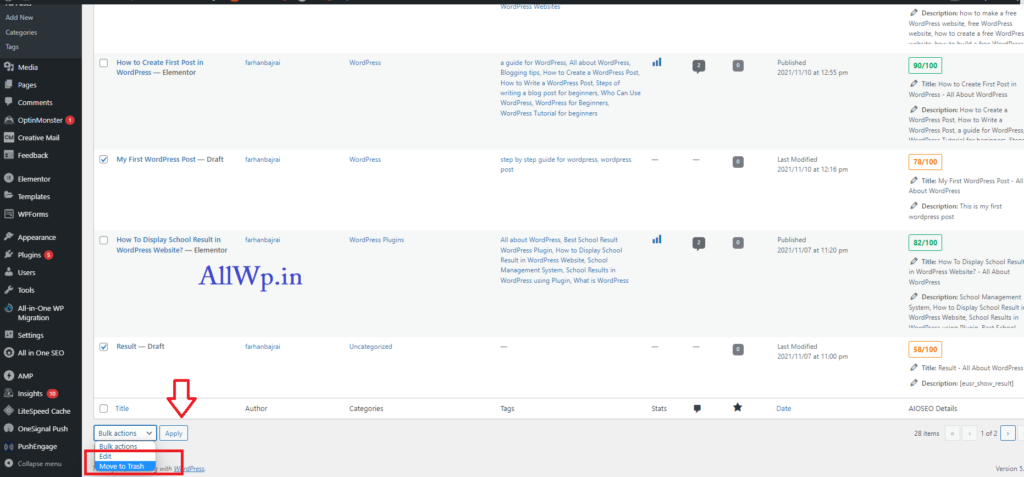Open How To Display School Result post link
This screenshot has height=477, width=1024.
[x=168, y=244]
